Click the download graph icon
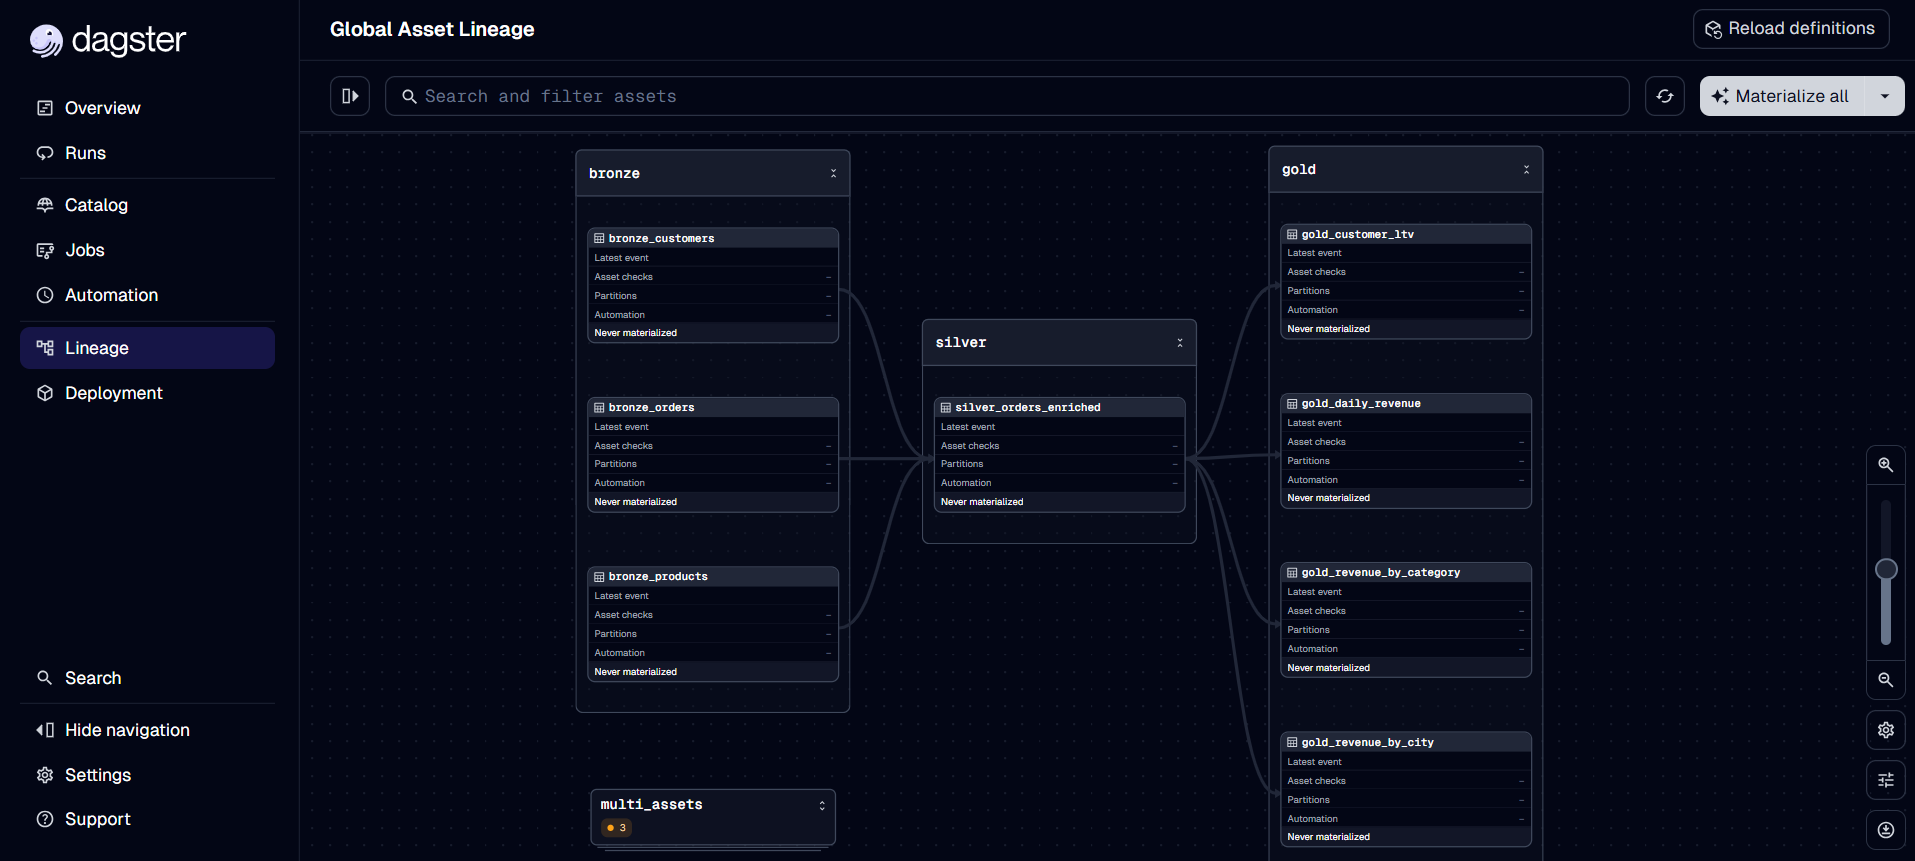Screen dimensions: 1915x861 (x=1885, y=830)
